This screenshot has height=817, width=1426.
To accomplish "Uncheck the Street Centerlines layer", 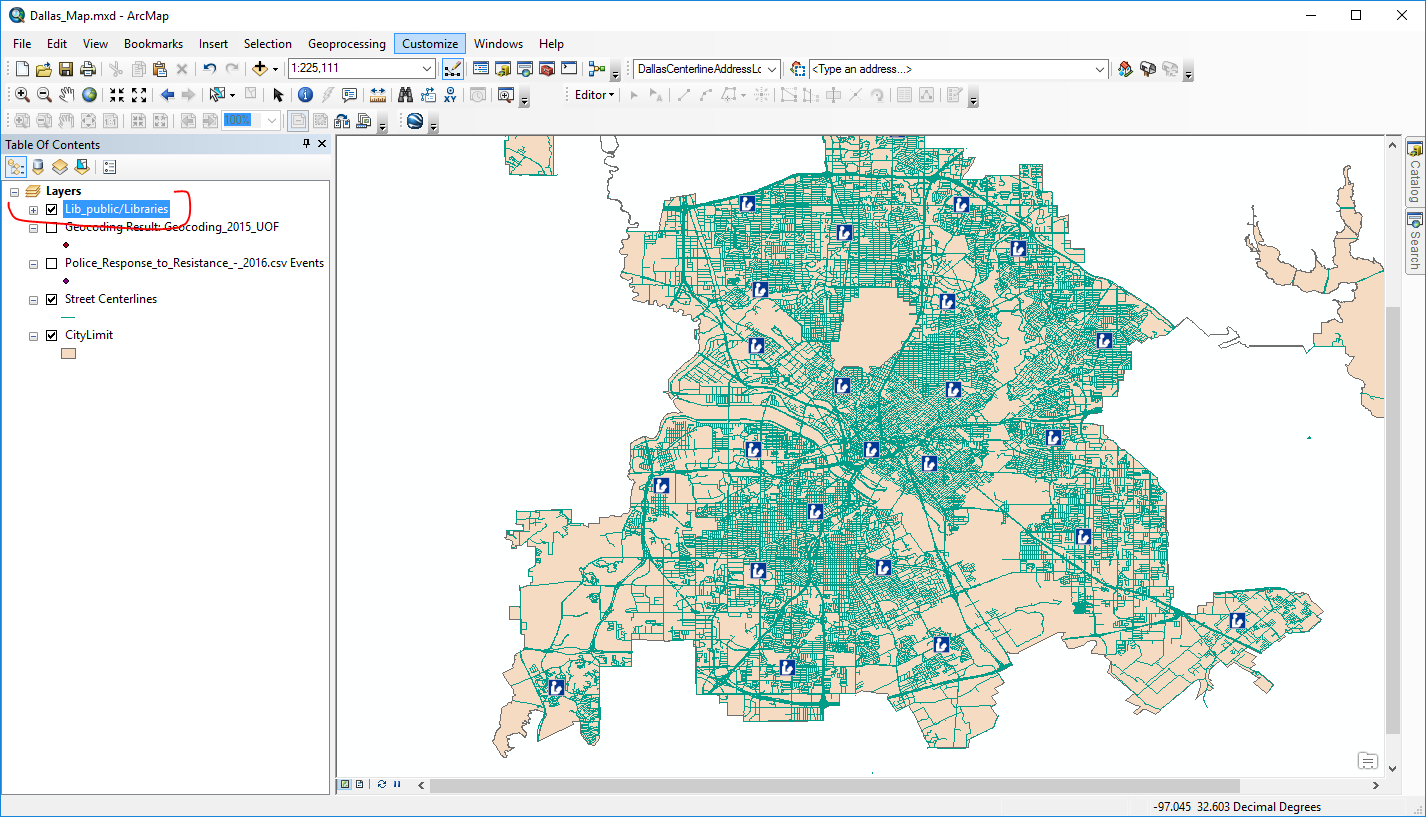I will (51, 299).
